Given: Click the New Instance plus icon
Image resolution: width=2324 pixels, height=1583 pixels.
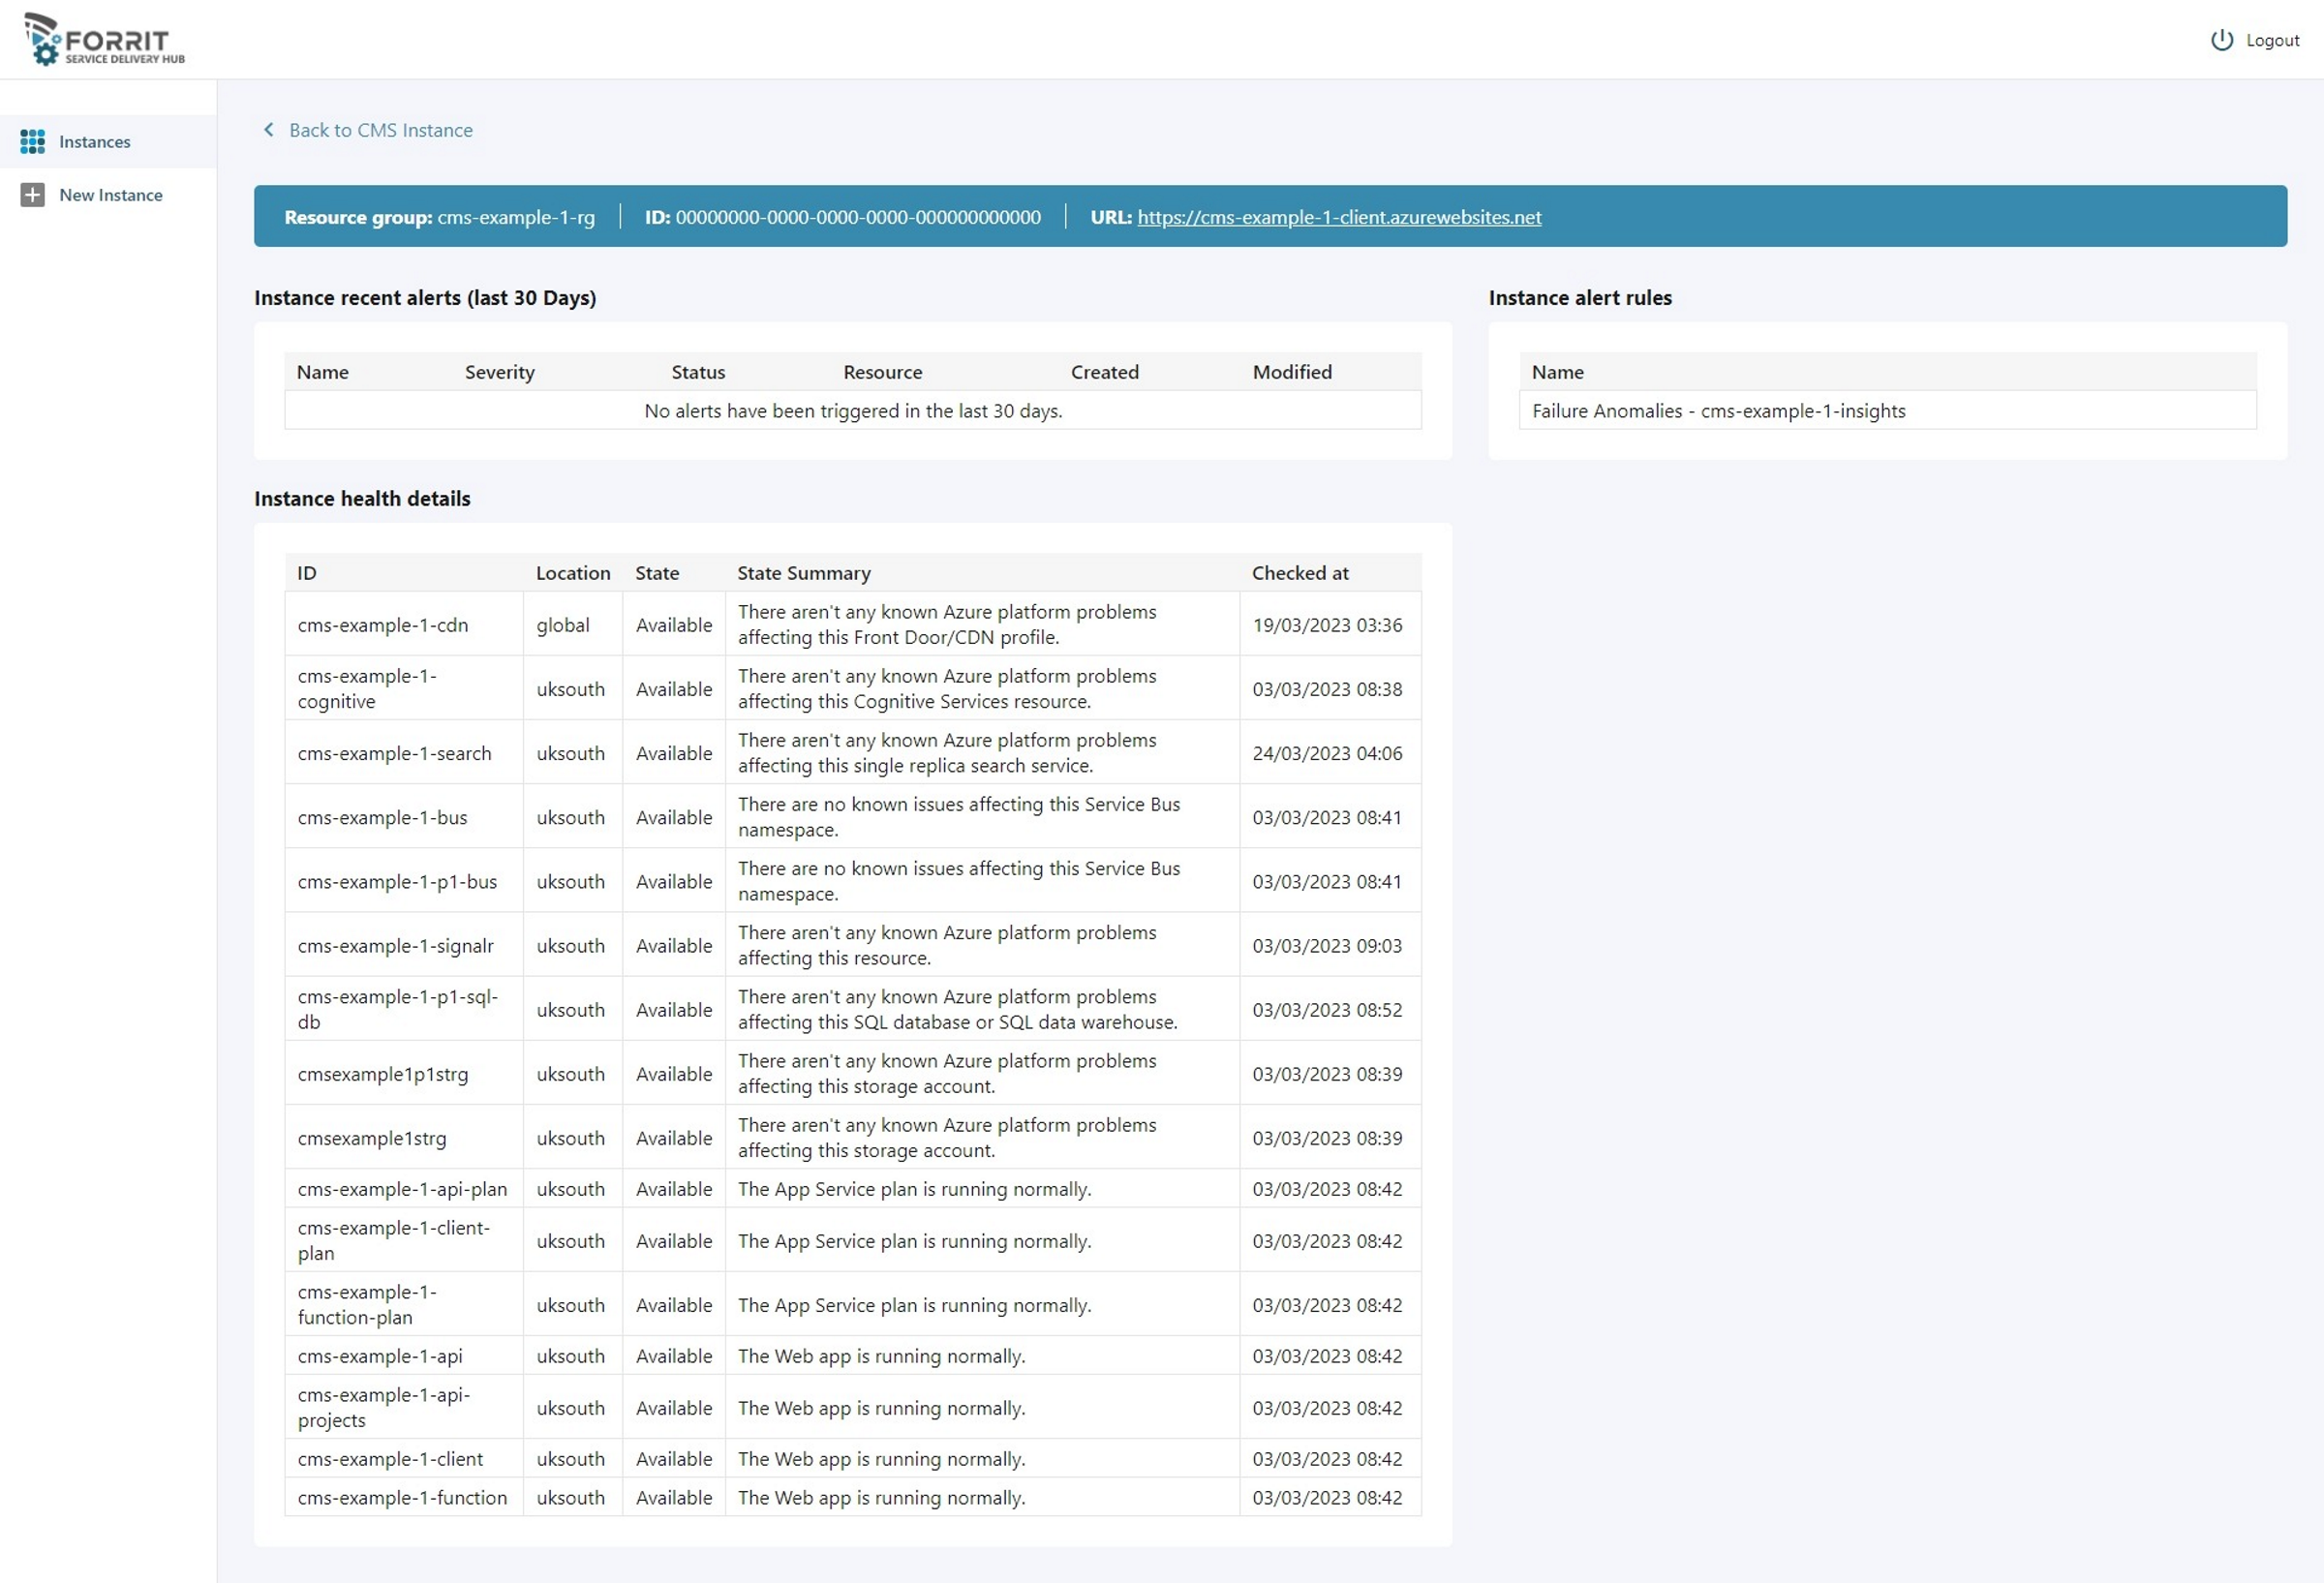Looking at the screenshot, I should click(x=32, y=195).
